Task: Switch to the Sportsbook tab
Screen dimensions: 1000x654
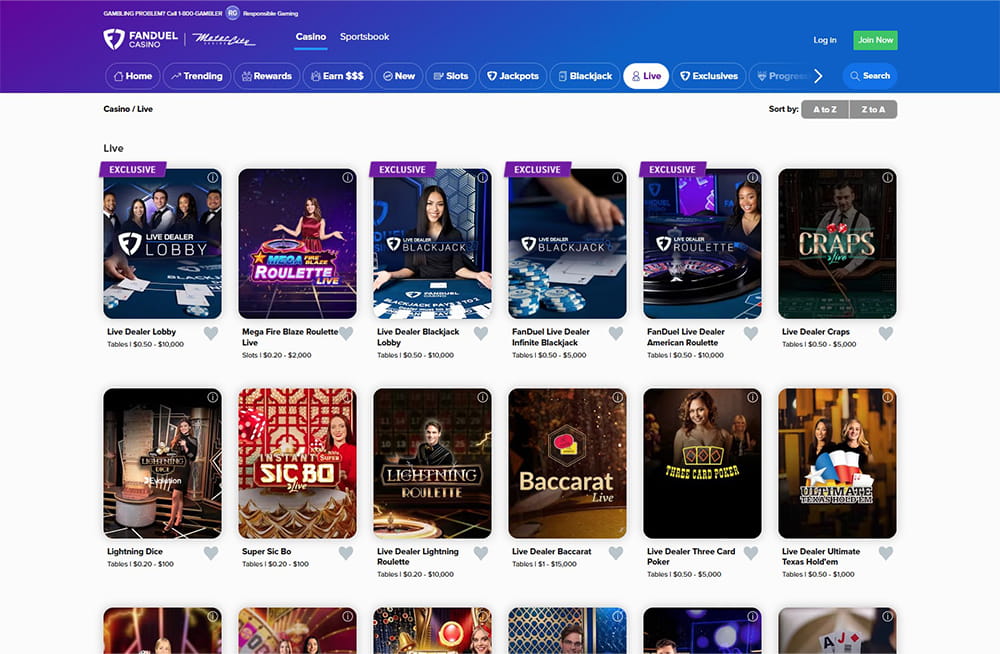Action: pyautogui.click(x=364, y=37)
